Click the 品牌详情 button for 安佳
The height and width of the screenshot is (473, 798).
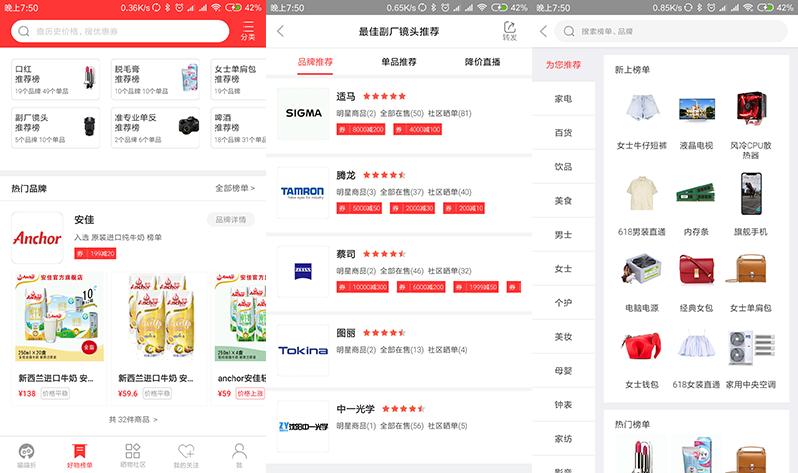(231, 219)
